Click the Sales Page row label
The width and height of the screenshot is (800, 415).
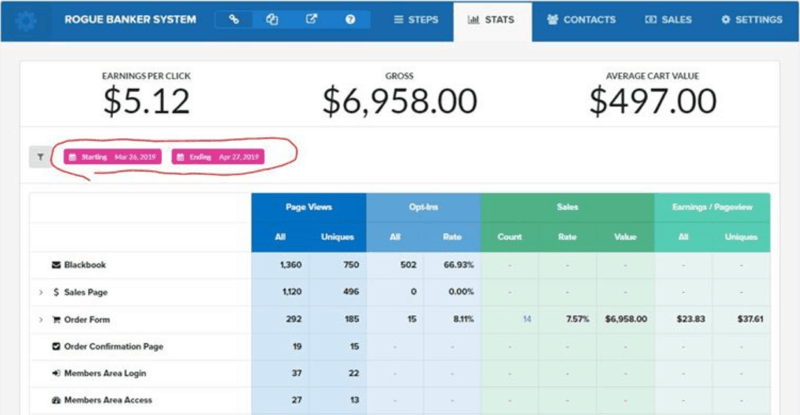click(86, 292)
